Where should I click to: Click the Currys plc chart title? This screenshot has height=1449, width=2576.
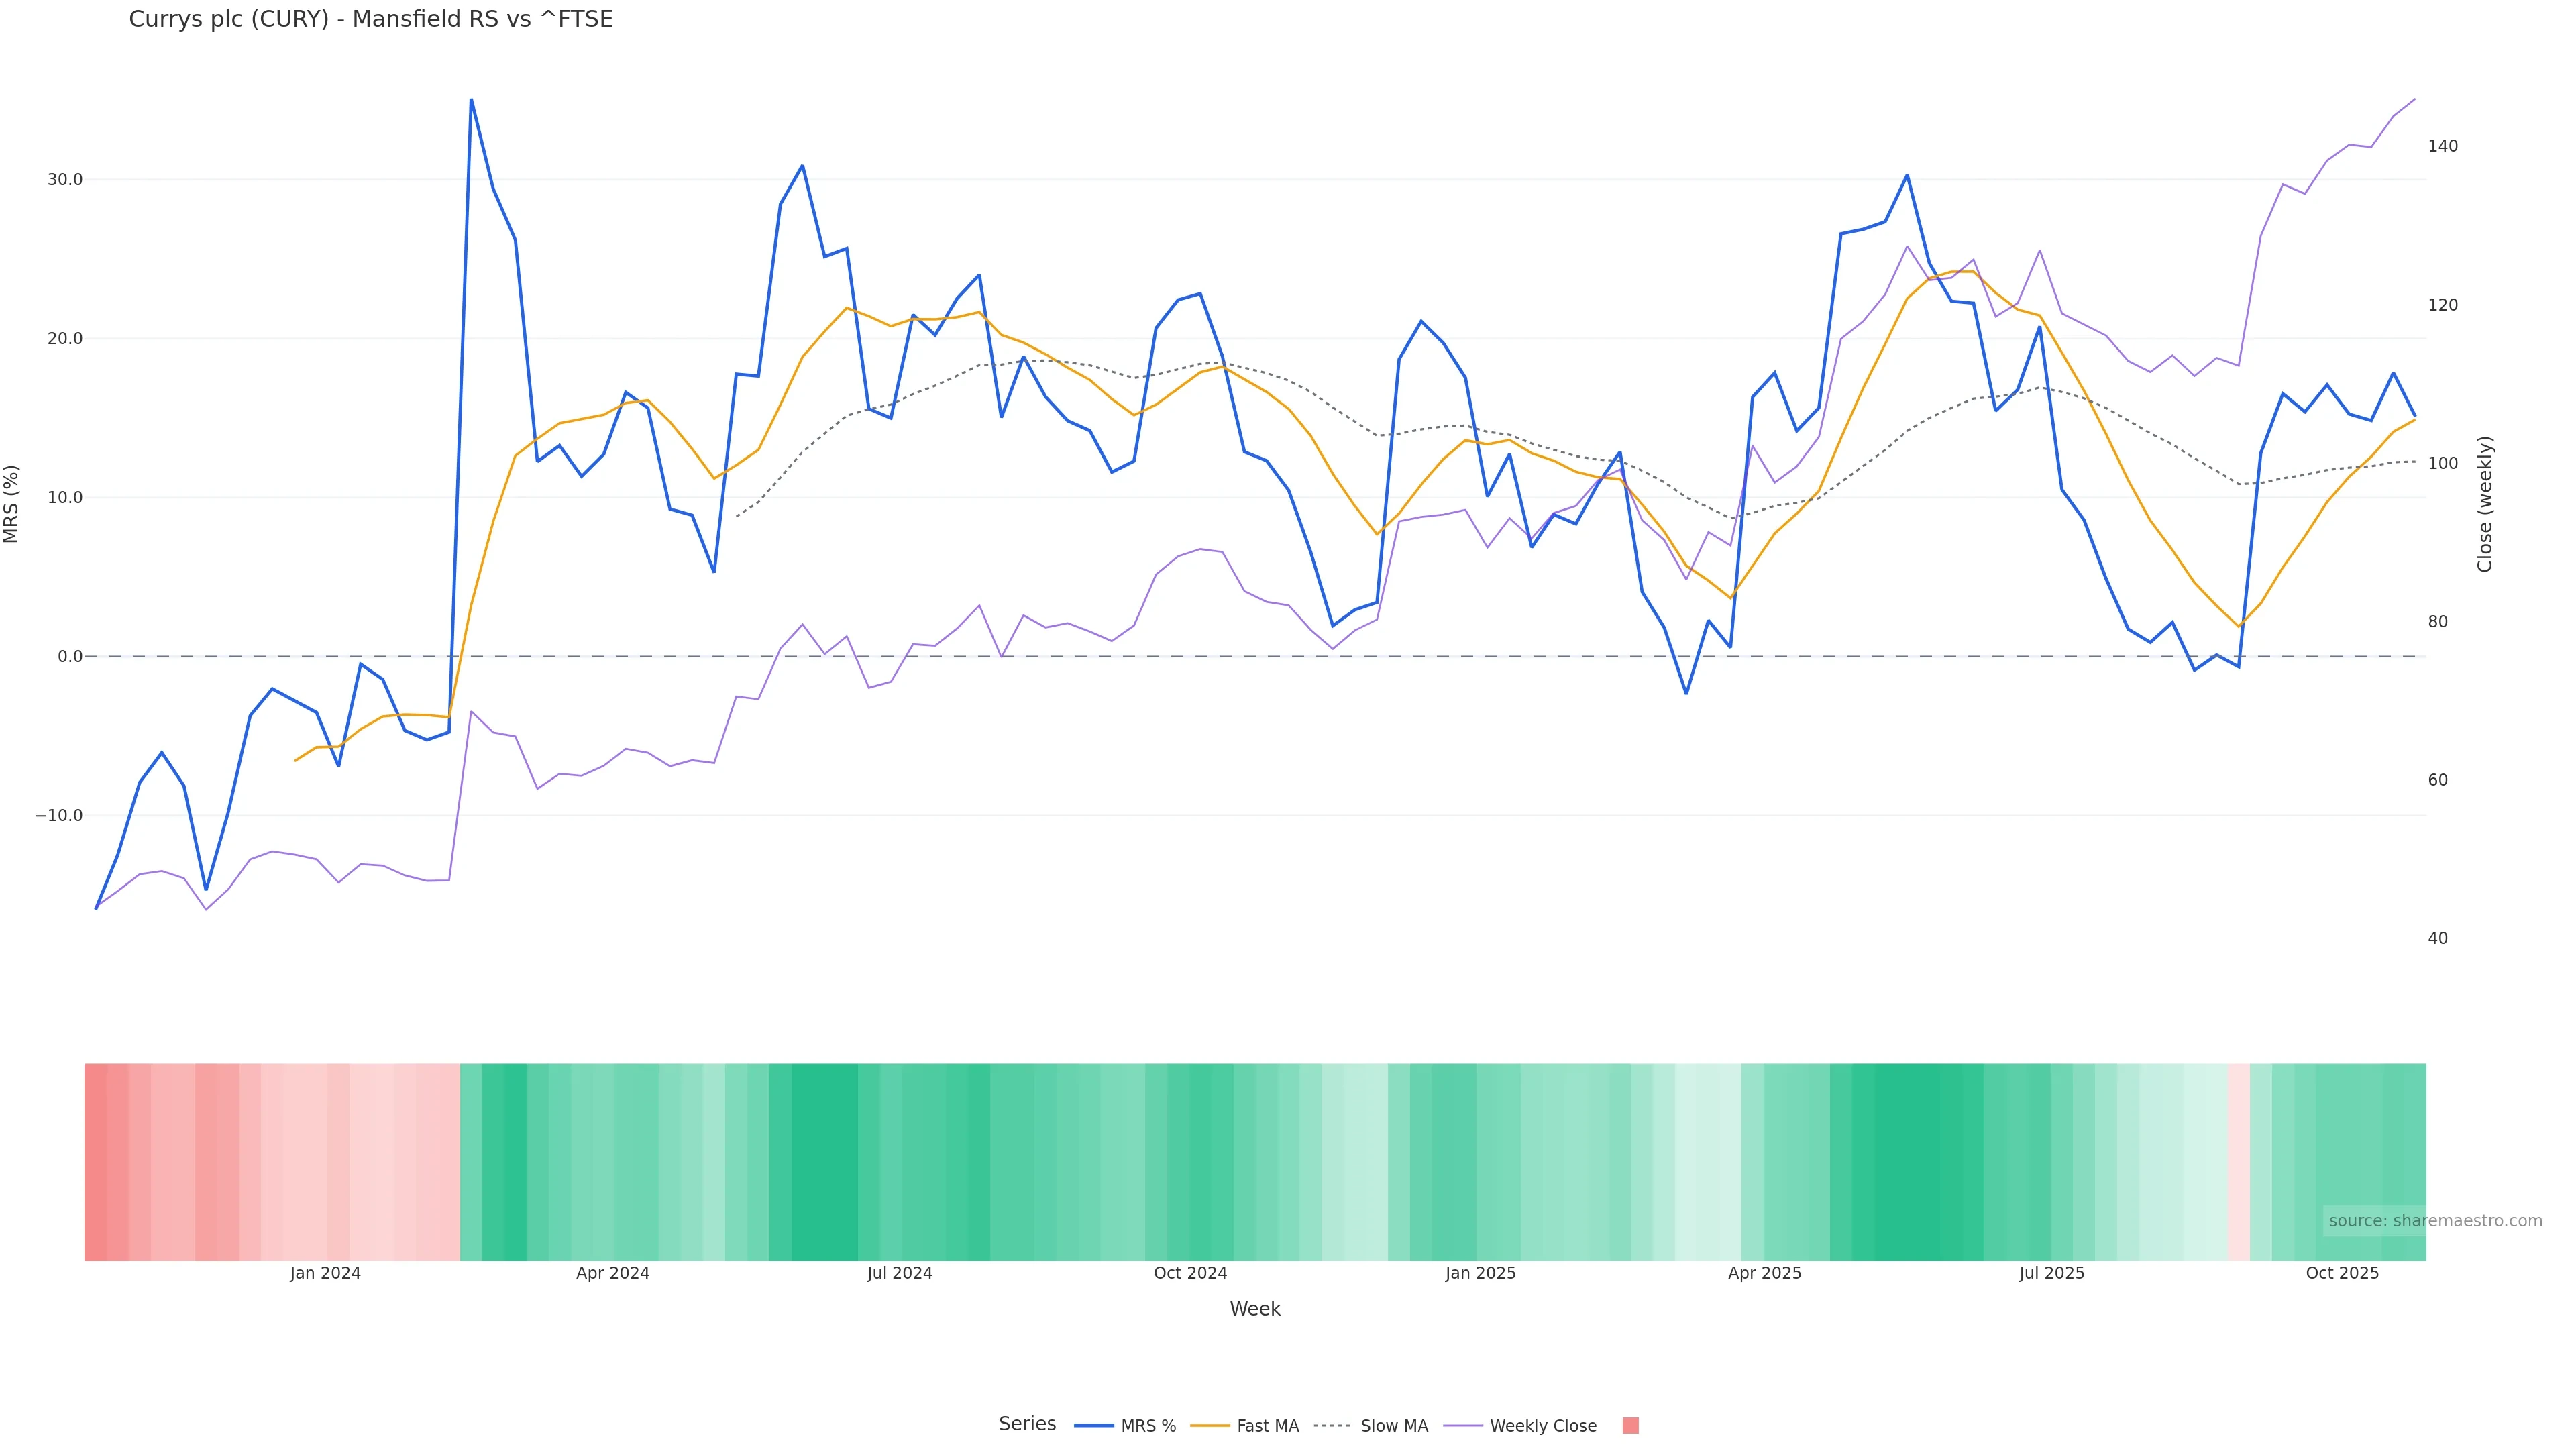click(x=371, y=19)
